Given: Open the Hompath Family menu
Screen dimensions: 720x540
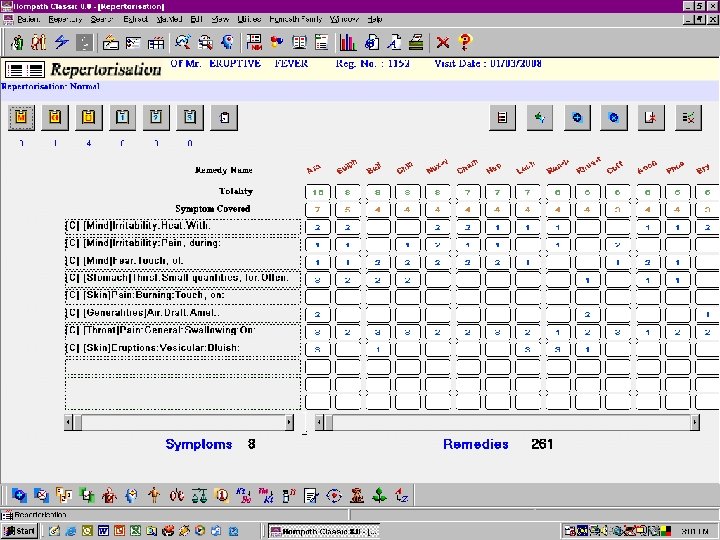Looking at the screenshot, I should [x=297, y=19].
